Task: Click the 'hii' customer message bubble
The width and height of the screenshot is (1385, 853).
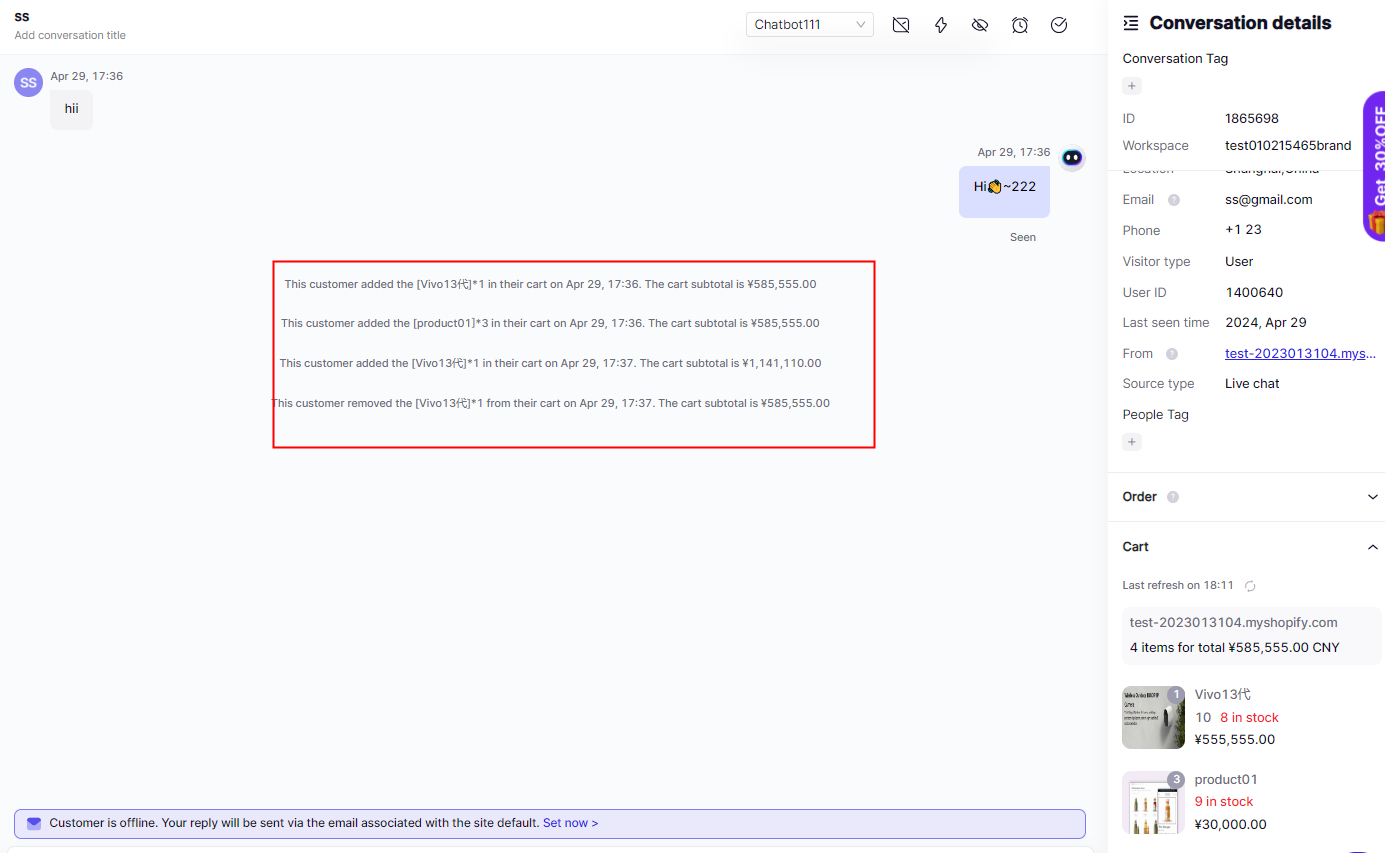Action: tap(71, 109)
